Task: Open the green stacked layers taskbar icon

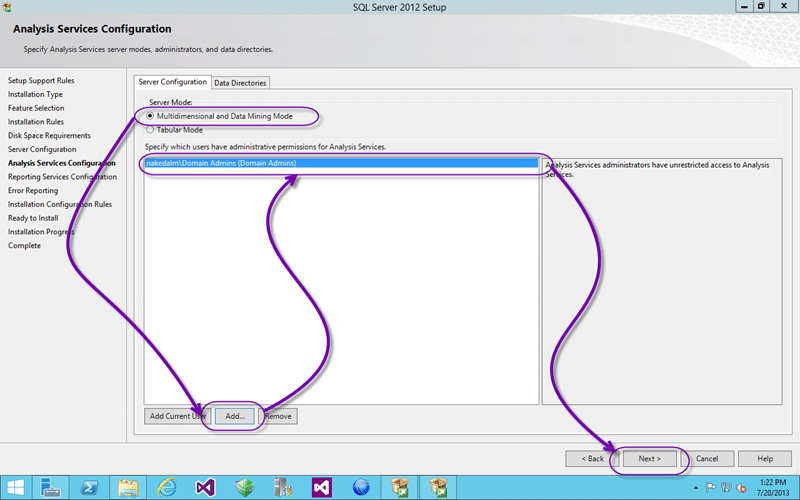Action: (x=244, y=488)
